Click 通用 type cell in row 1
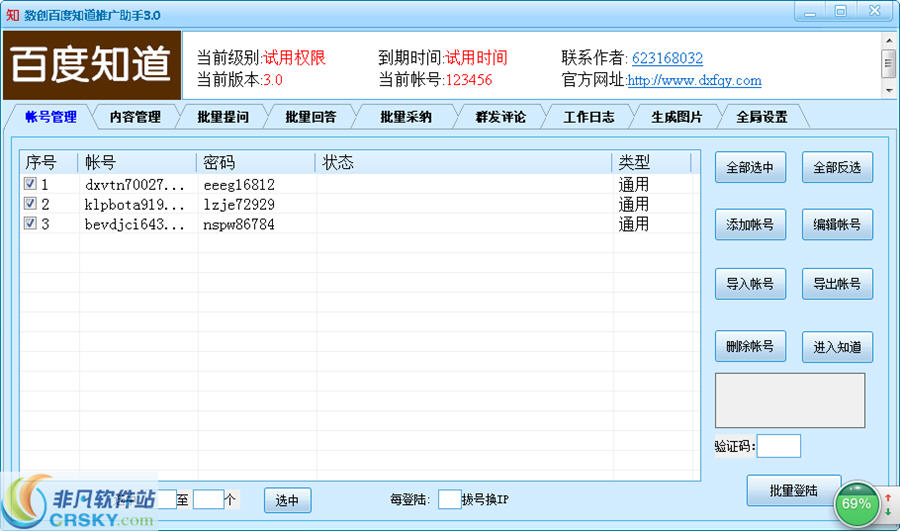Viewport: 900px width, 531px height. (x=634, y=185)
